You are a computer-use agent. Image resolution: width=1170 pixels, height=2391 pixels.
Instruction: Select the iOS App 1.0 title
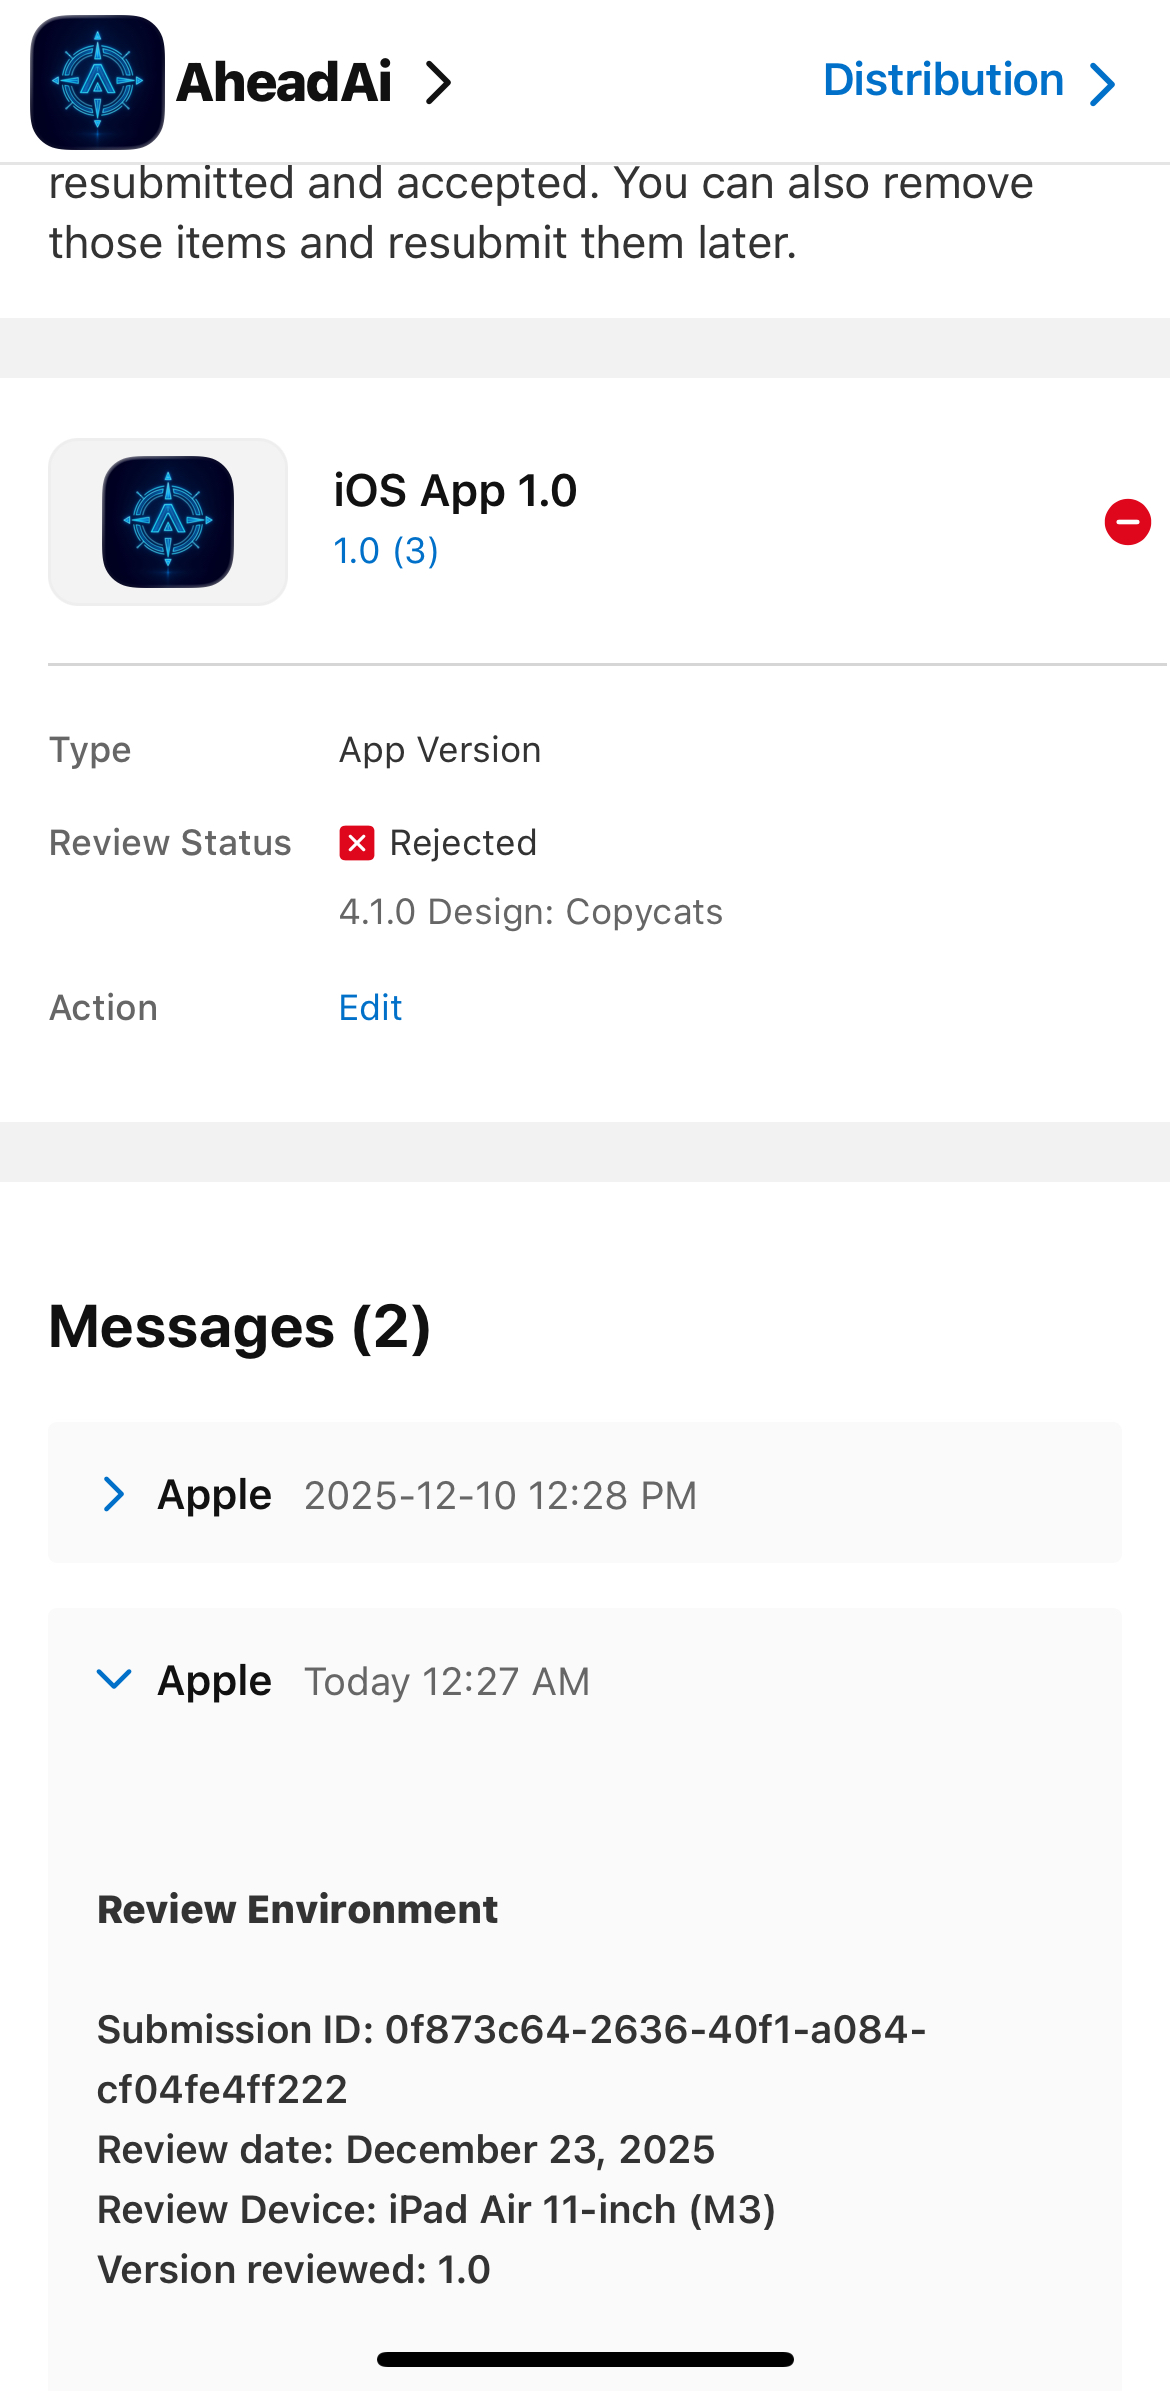(x=455, y=491)
